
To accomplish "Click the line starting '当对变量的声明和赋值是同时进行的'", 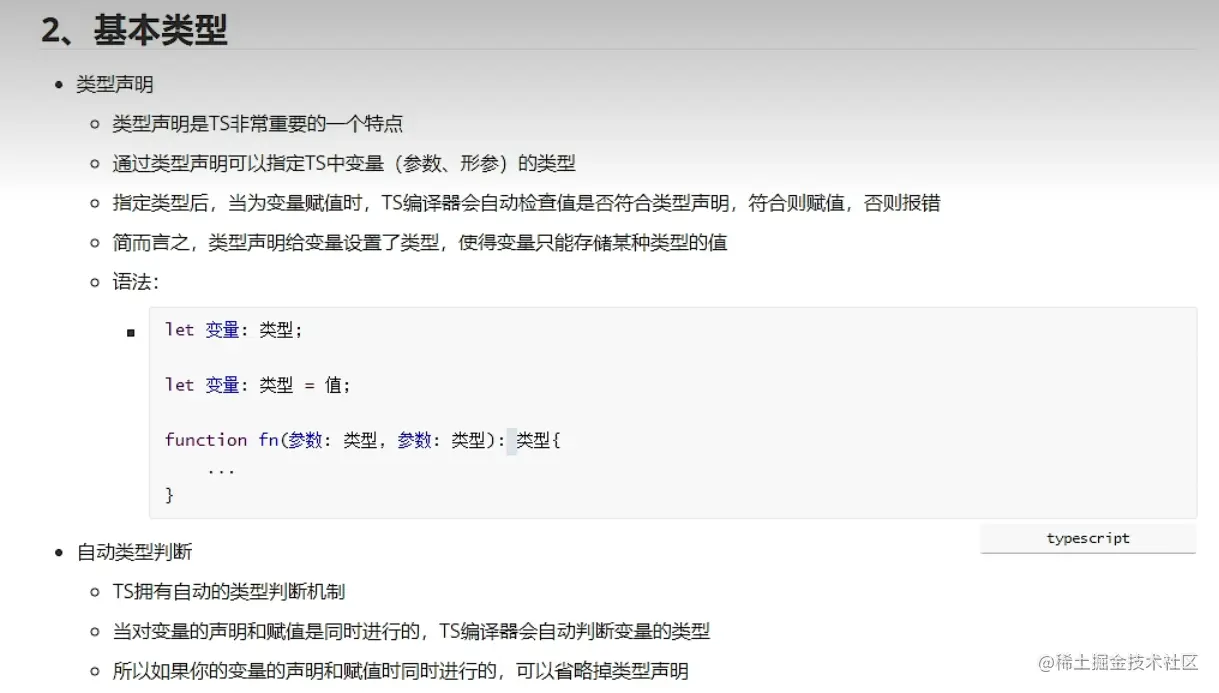I will point(411,631).
